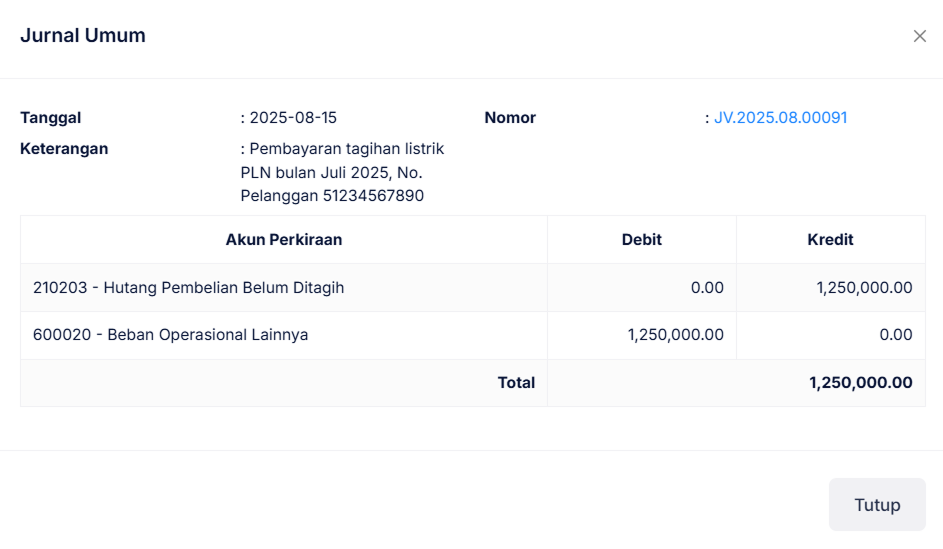Click credit value 0.00 for account 600020

[896, 335]
